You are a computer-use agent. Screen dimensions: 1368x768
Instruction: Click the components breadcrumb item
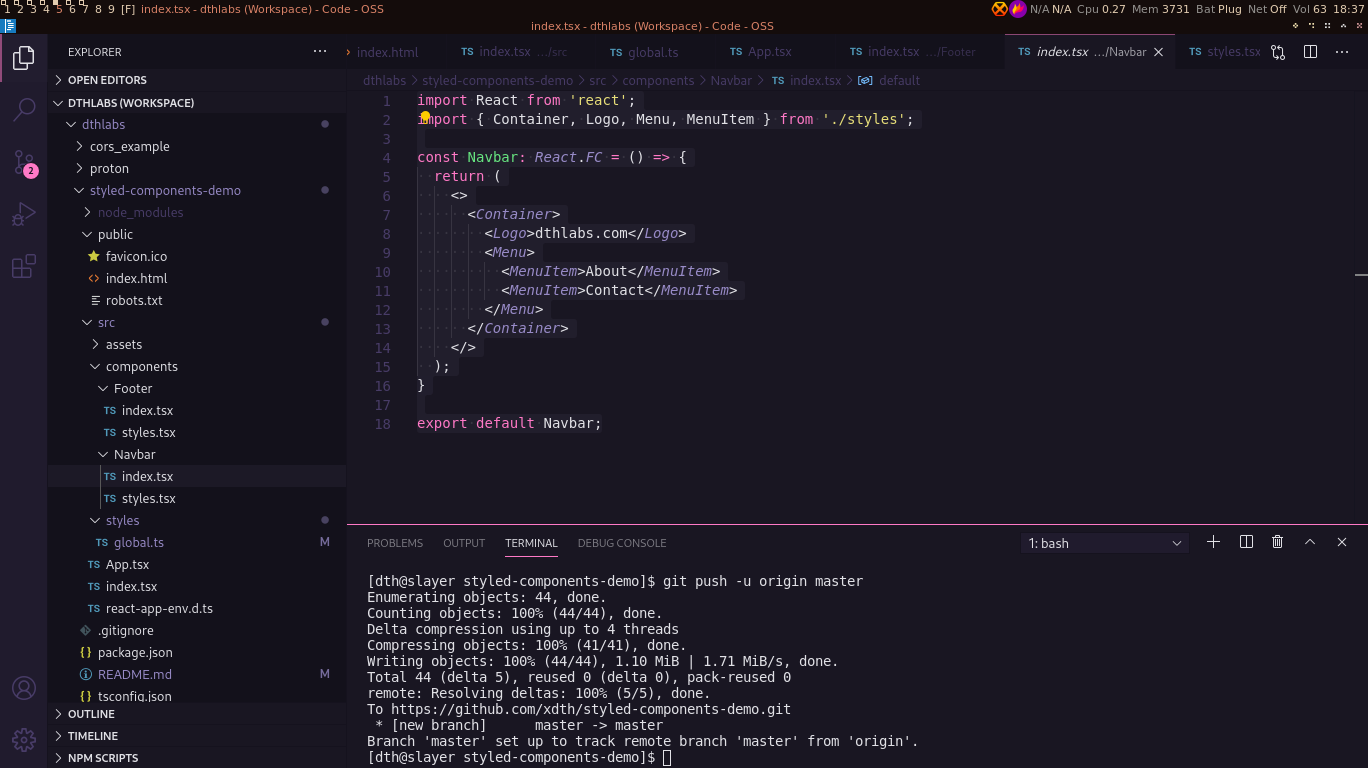click(659, 80)
